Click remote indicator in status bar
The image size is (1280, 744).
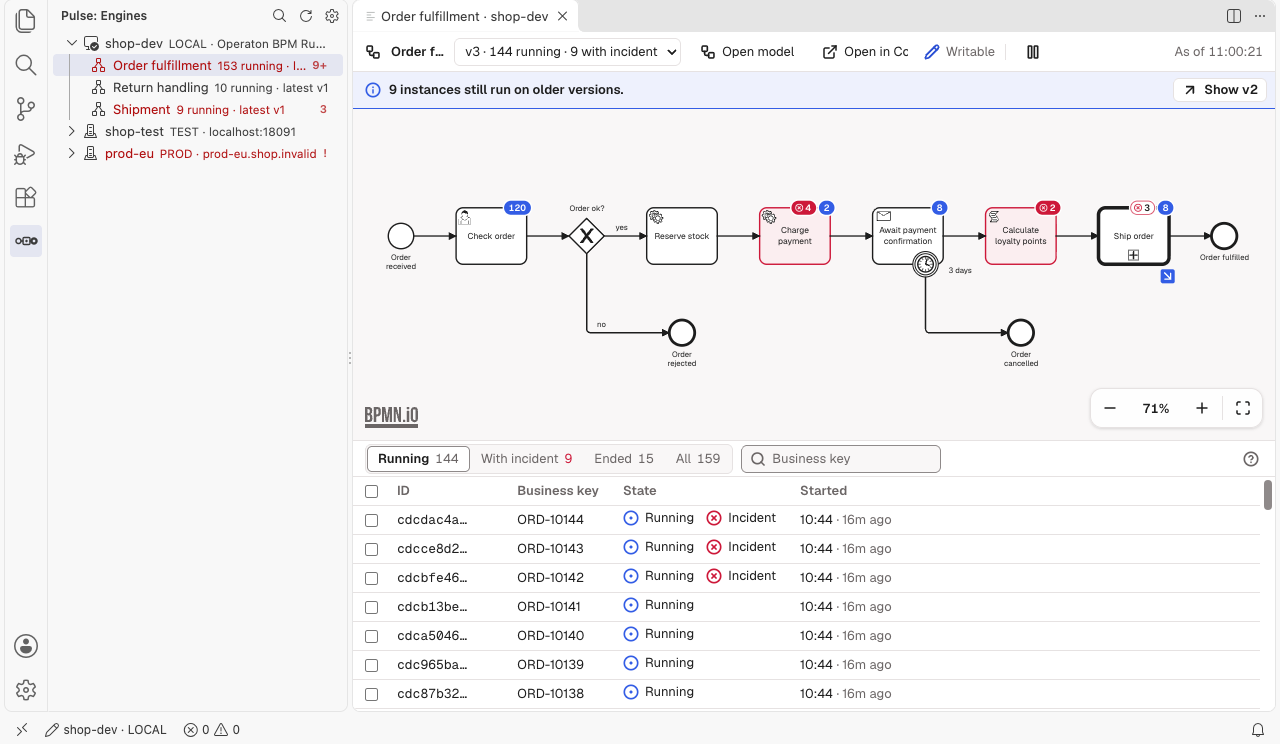(22, 730)
